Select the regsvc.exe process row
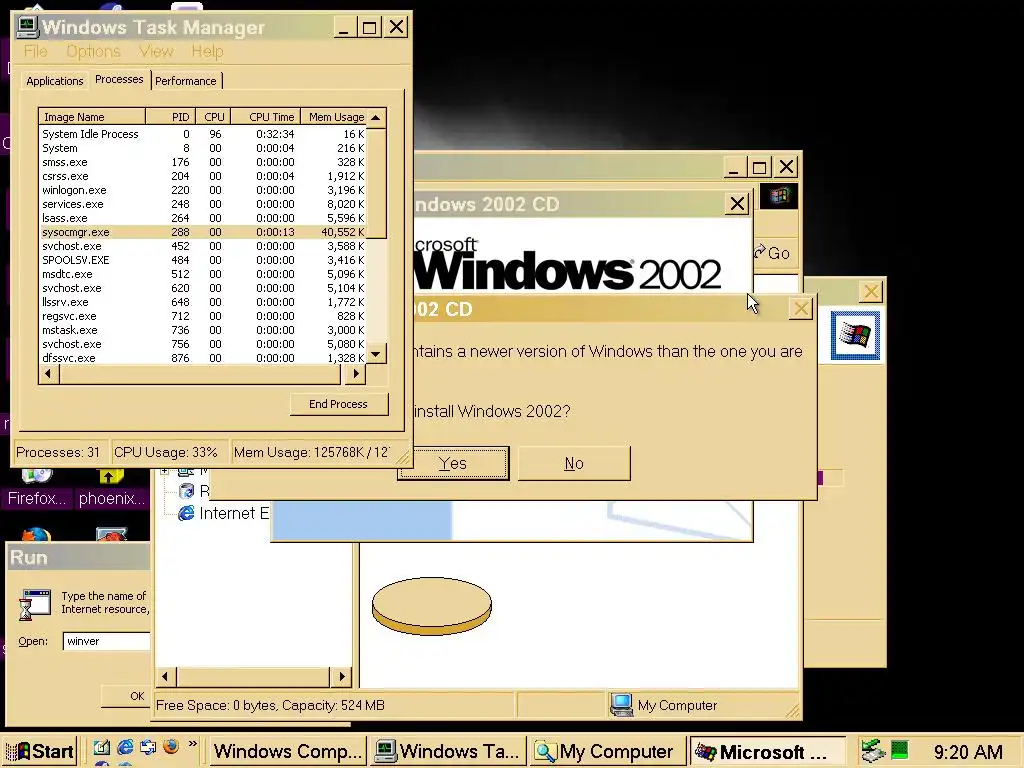 click(x=203, y=316)
